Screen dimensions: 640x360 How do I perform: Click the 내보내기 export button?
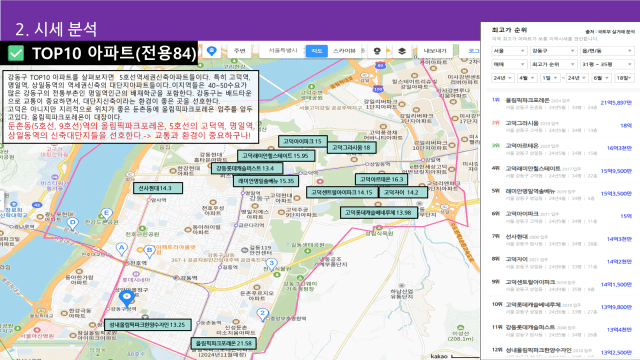435,51
